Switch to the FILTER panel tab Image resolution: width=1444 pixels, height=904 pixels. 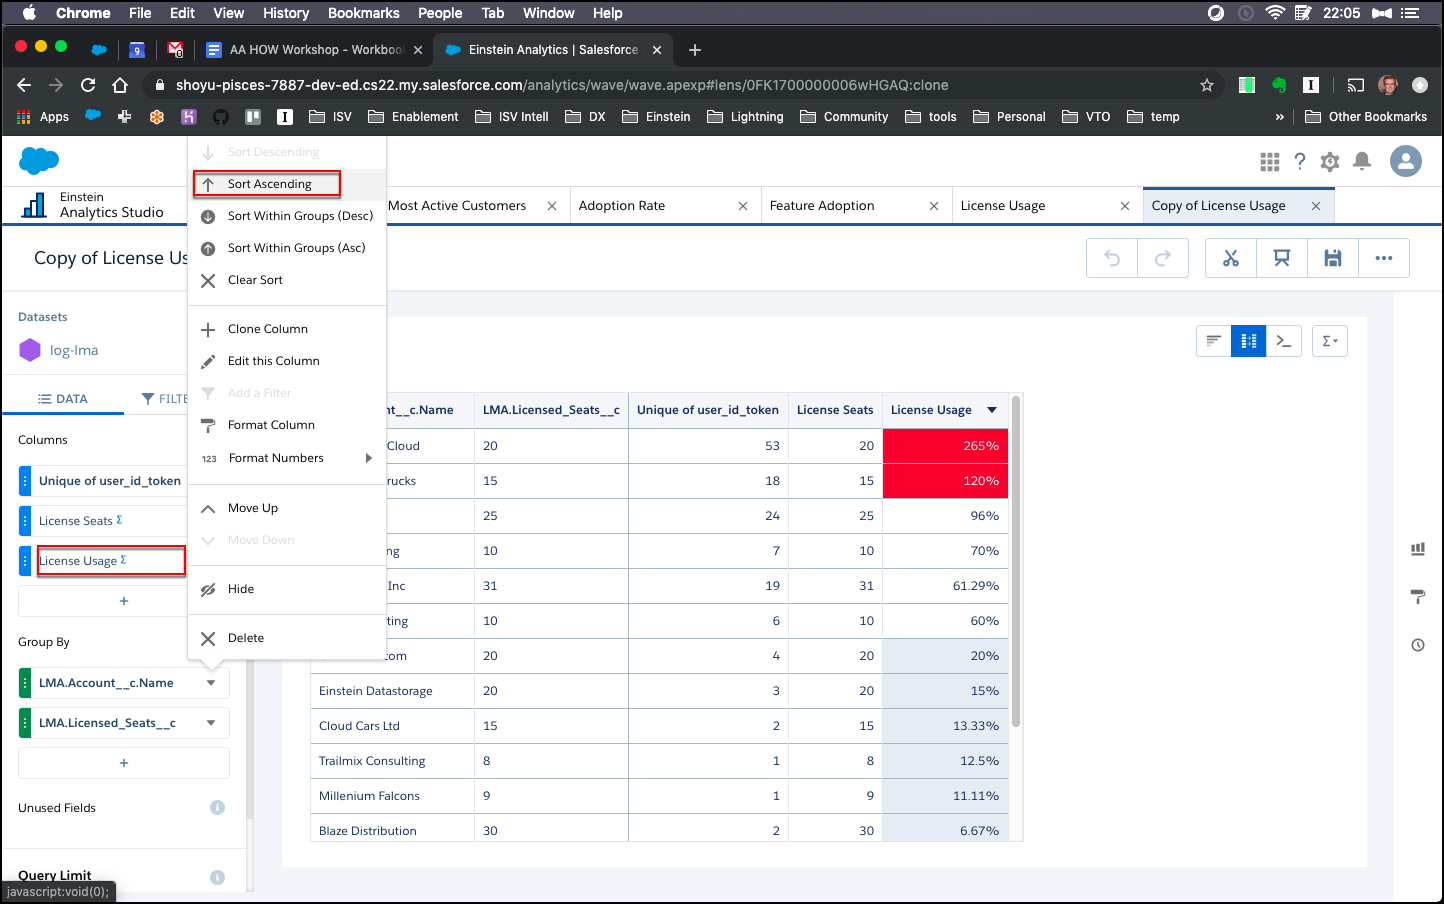click(166, 399)
